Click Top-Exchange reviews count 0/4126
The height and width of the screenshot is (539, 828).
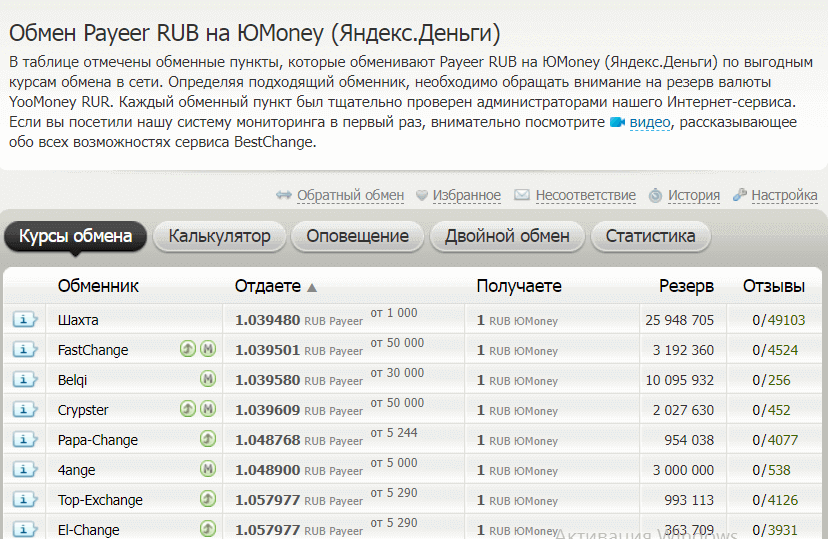[x=775, y=500]
